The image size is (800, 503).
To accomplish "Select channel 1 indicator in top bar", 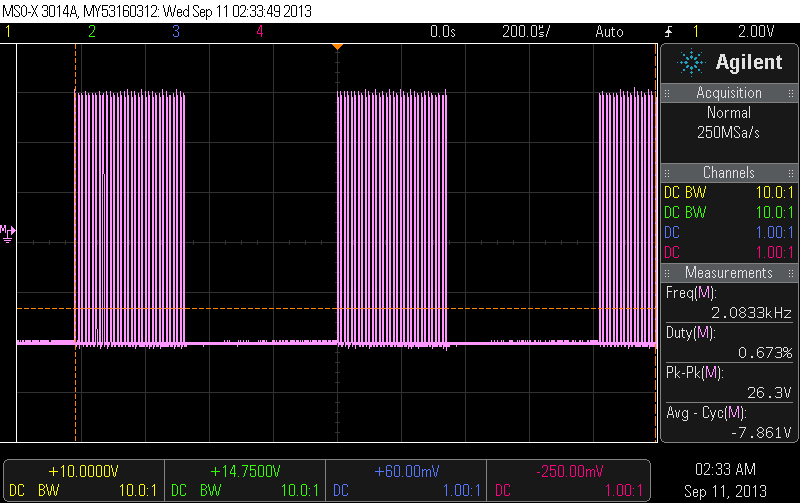I will [x=8, y=32].
